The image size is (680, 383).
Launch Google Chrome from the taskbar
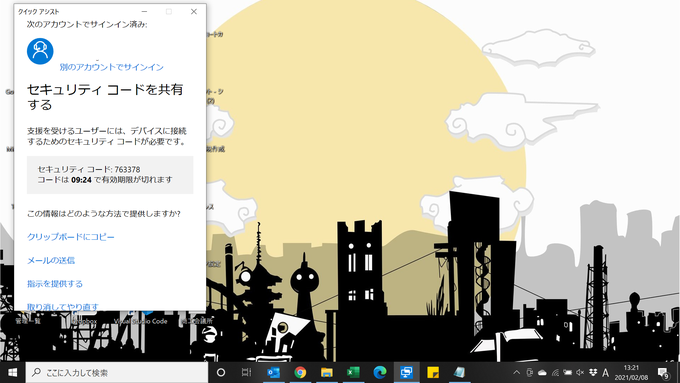click(300, 372)
